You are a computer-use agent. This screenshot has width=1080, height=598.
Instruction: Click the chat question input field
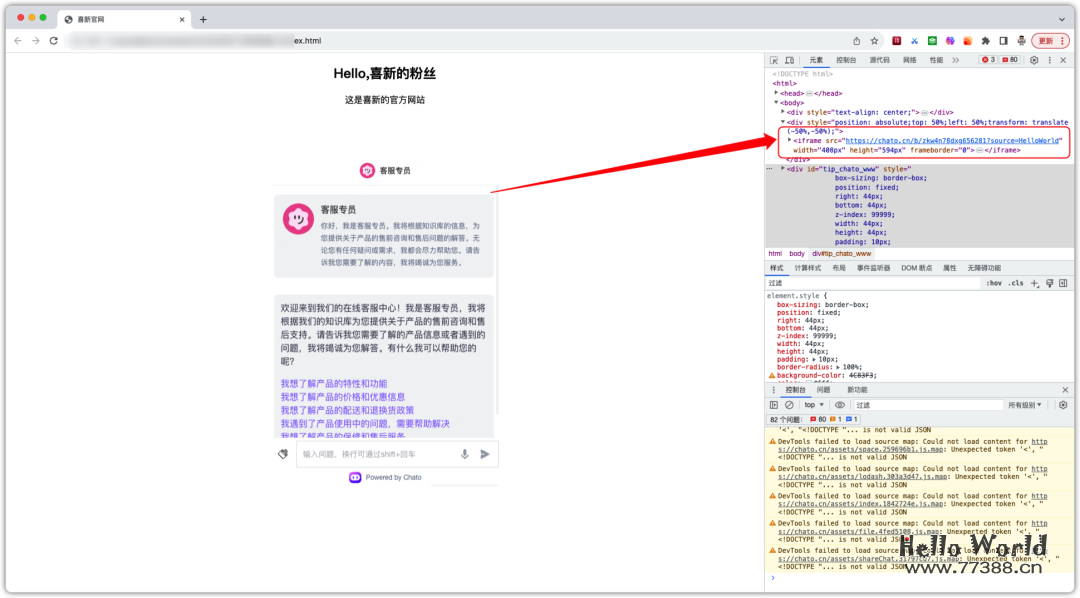click(x=376, y=454)
